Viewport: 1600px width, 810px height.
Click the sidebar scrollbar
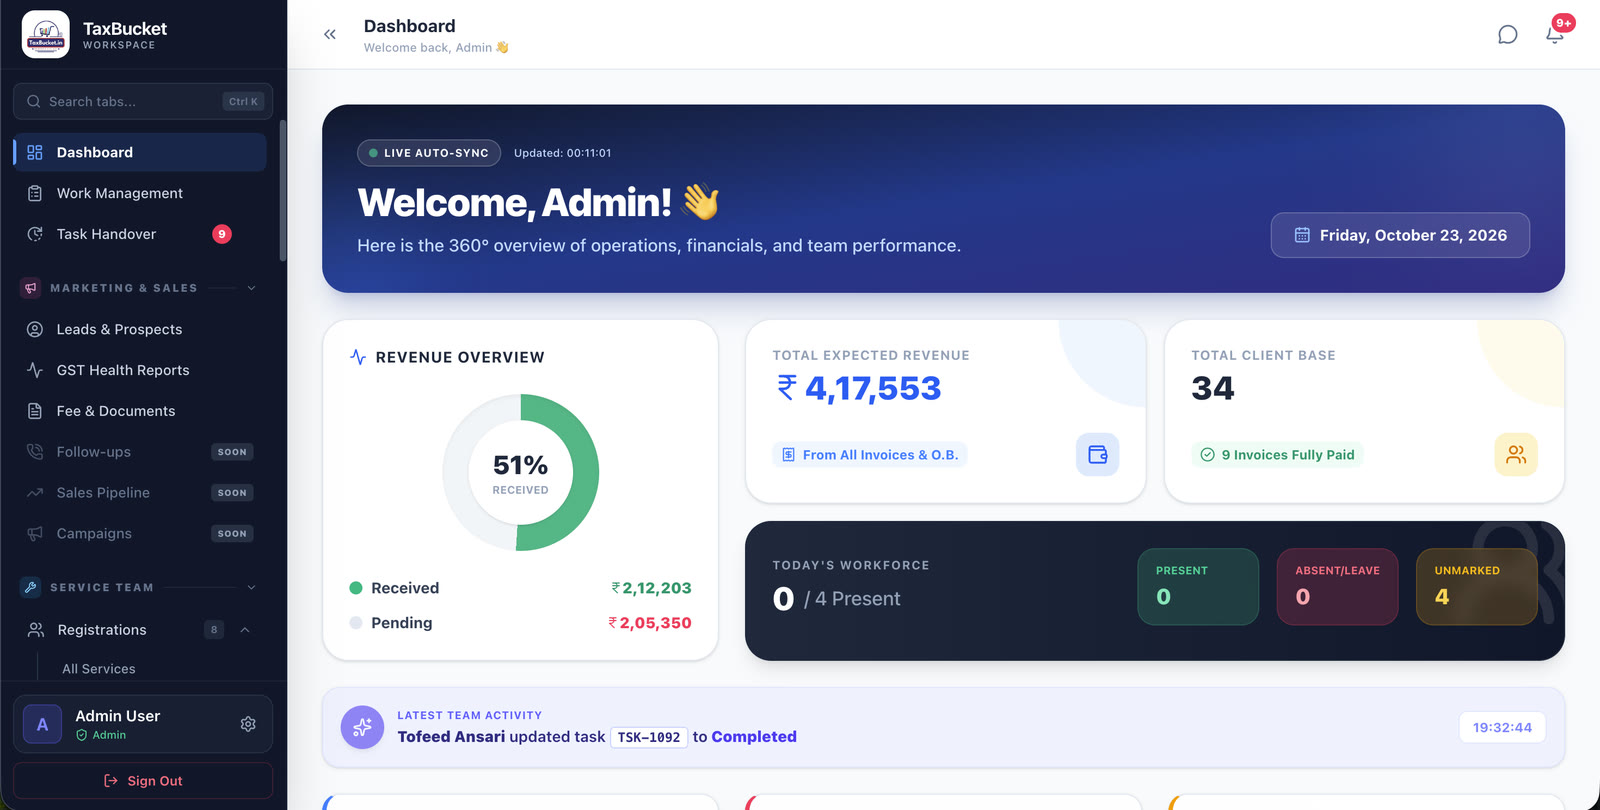coord(283,190)
